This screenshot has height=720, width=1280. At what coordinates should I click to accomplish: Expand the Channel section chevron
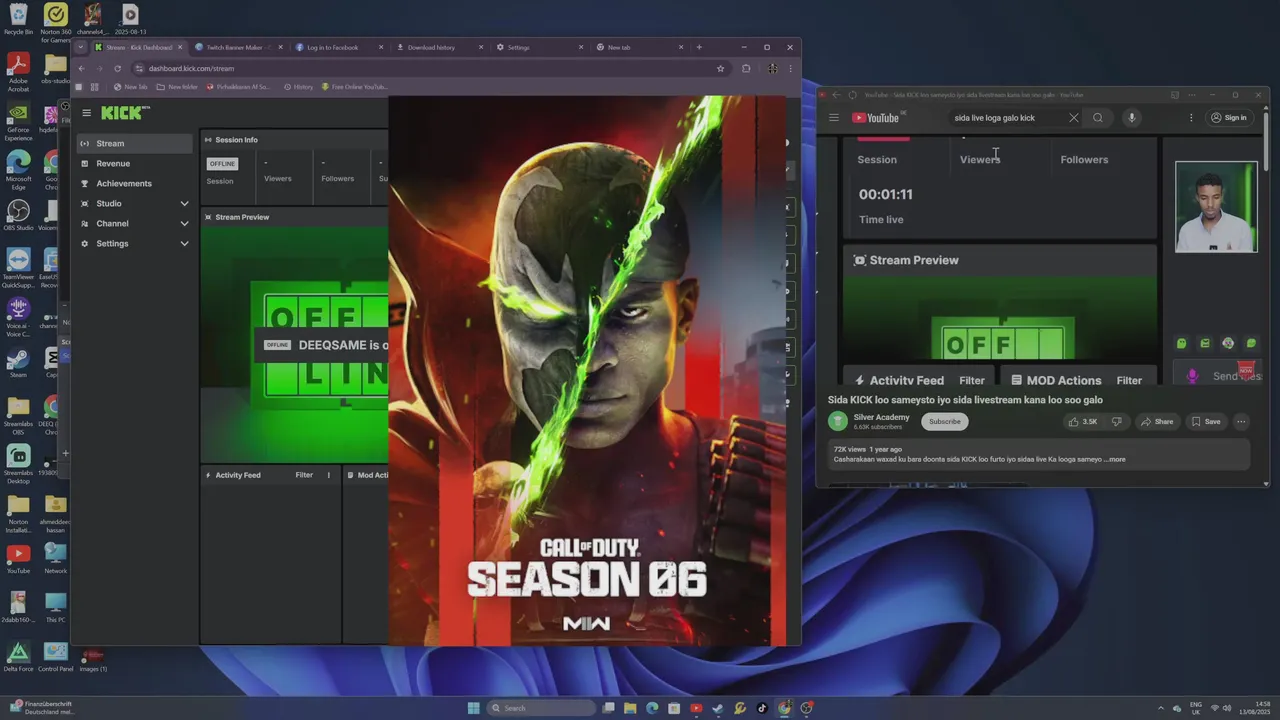click(x=184, y=223)
